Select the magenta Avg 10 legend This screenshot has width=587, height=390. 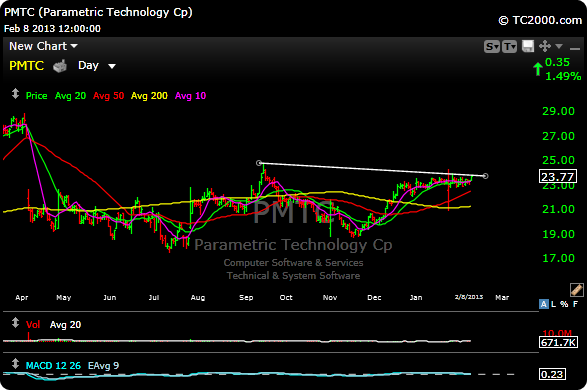(191, 96)
